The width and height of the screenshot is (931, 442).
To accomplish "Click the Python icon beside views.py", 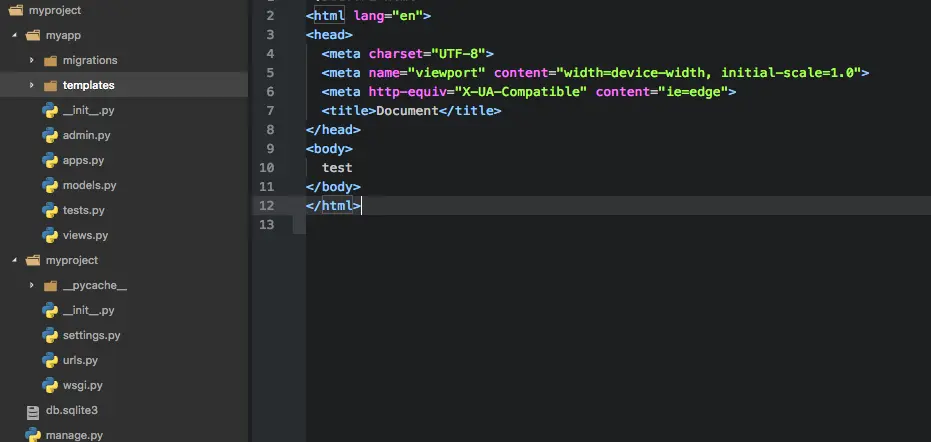I will pos(50,235).
